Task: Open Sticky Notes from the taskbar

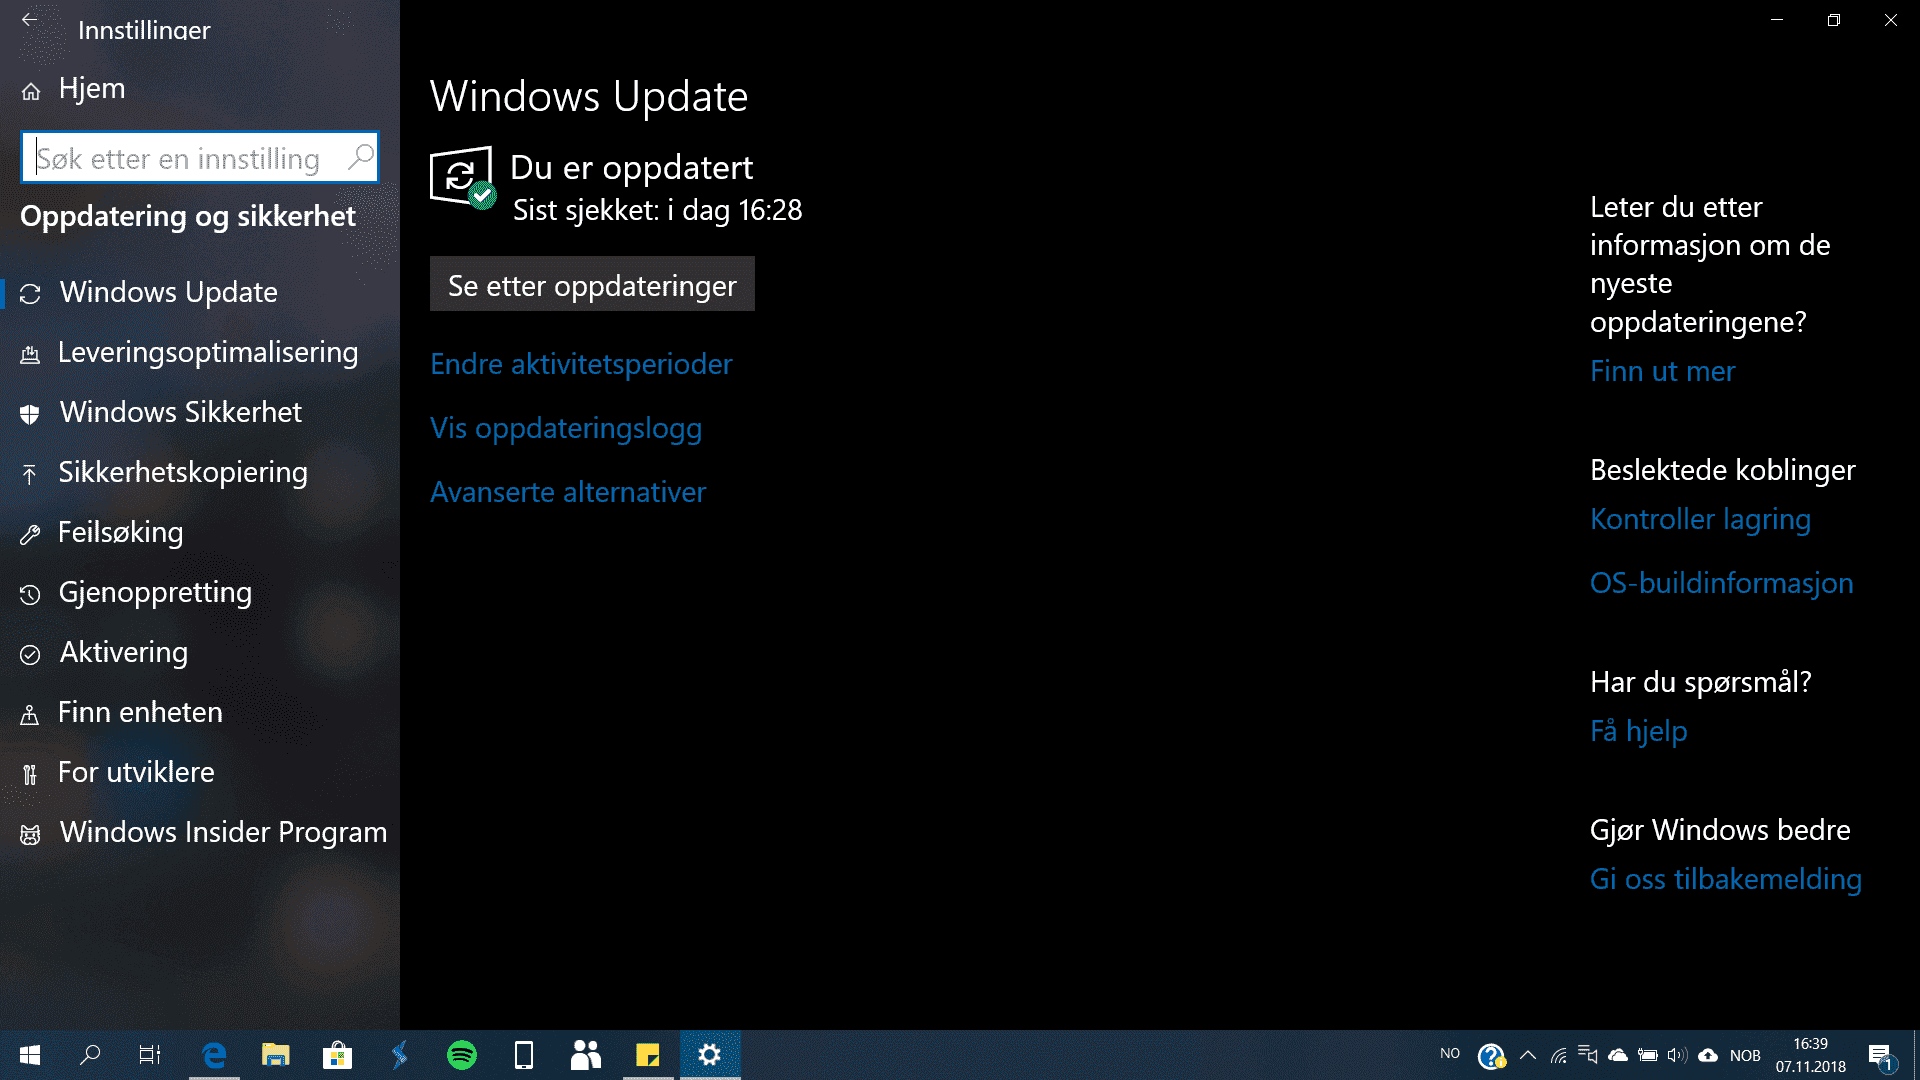Action: (x=648, y=1055)
